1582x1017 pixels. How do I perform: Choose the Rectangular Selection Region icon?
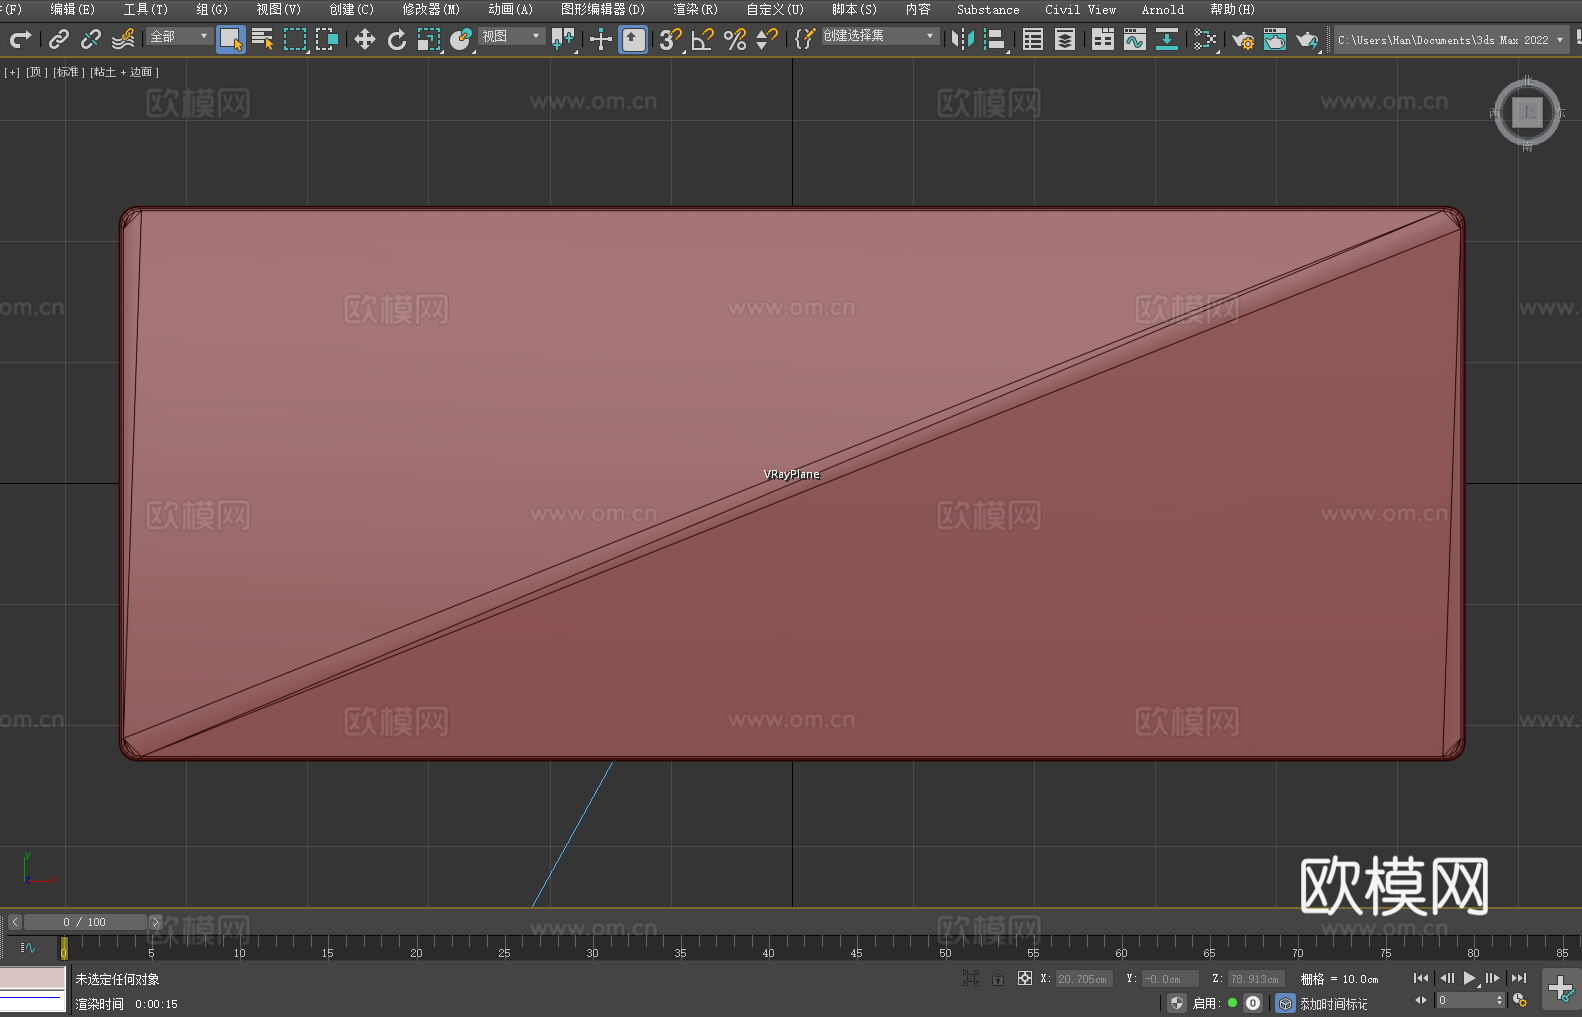pyautogui.click(x=295, y=39)
